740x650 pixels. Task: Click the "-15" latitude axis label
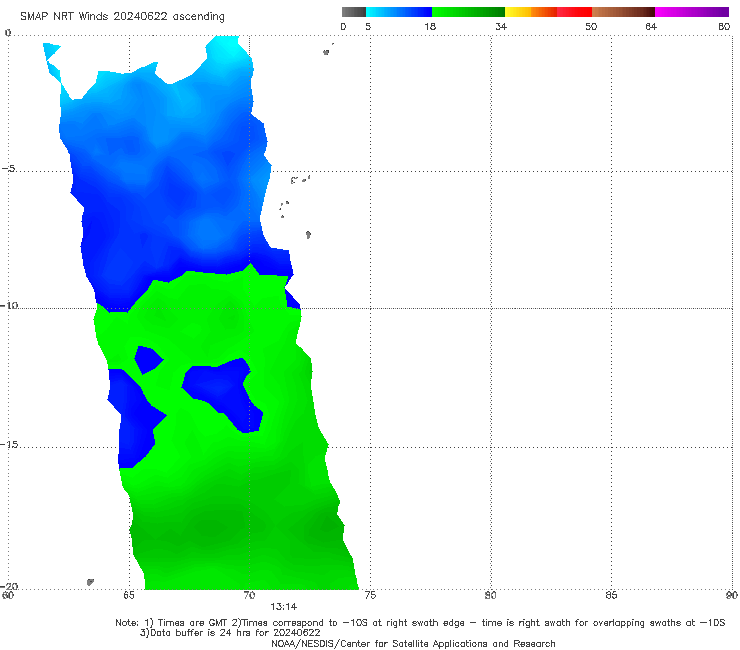(9, 444)
